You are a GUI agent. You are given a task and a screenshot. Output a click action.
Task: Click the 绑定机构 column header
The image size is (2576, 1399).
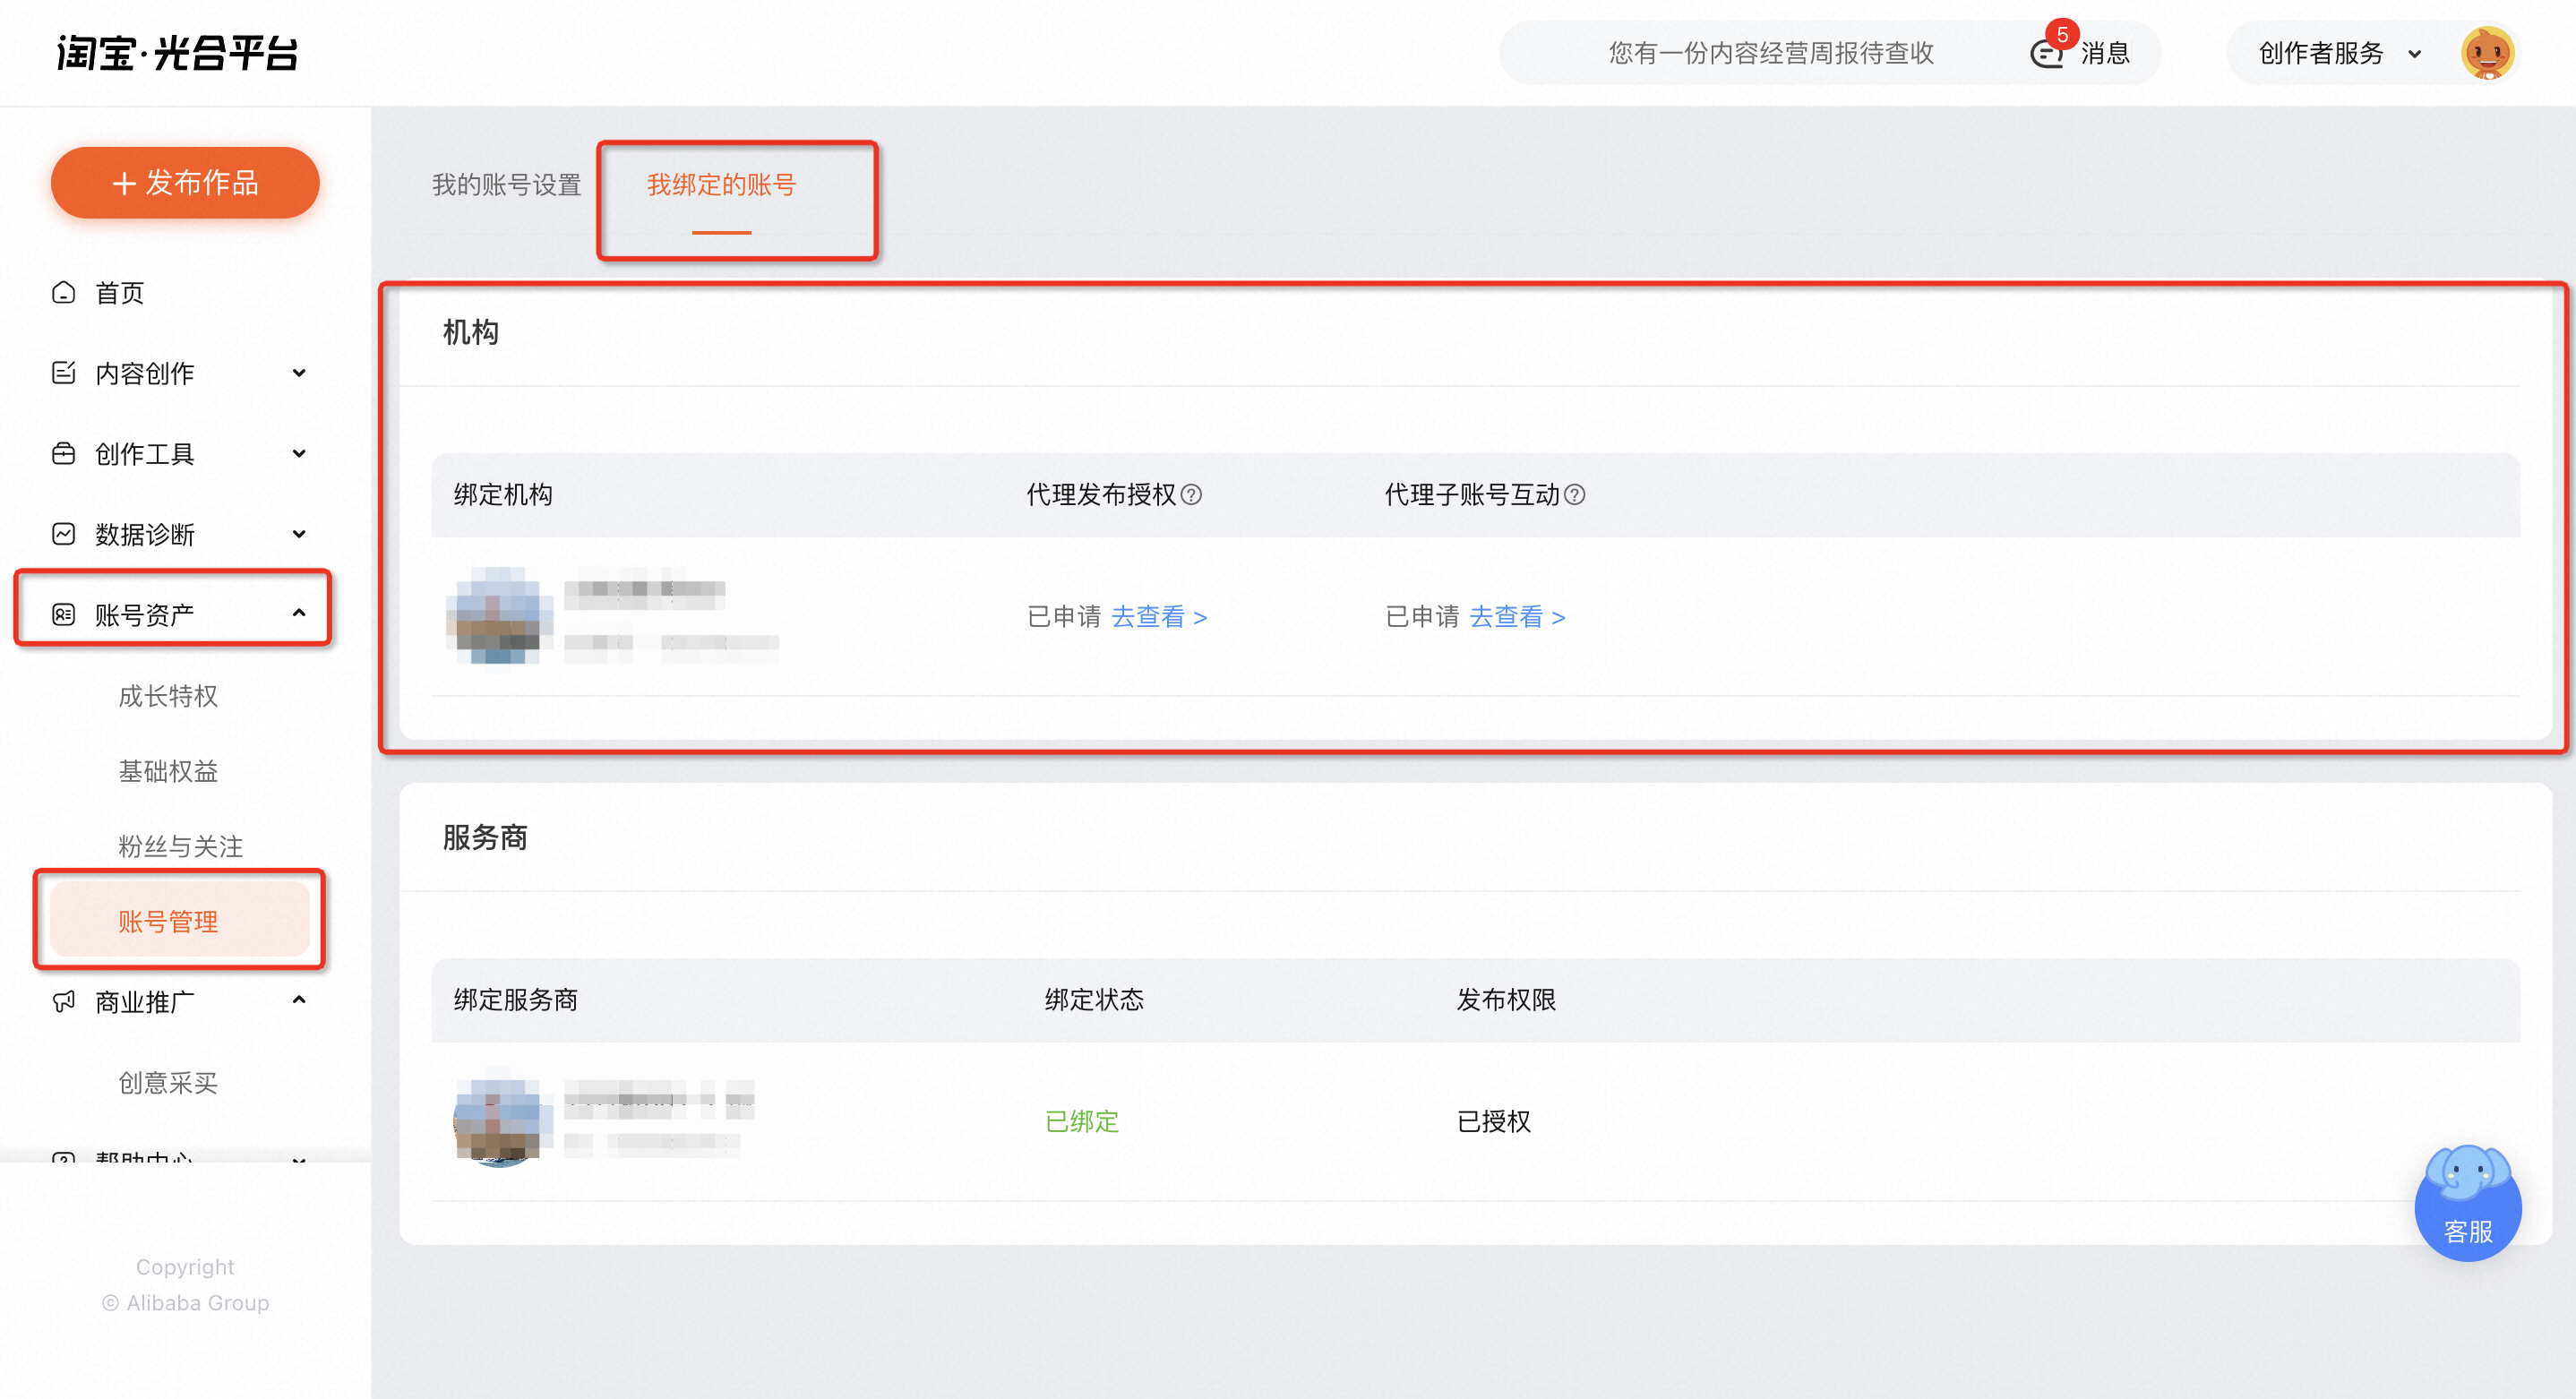tap(503, 495)
